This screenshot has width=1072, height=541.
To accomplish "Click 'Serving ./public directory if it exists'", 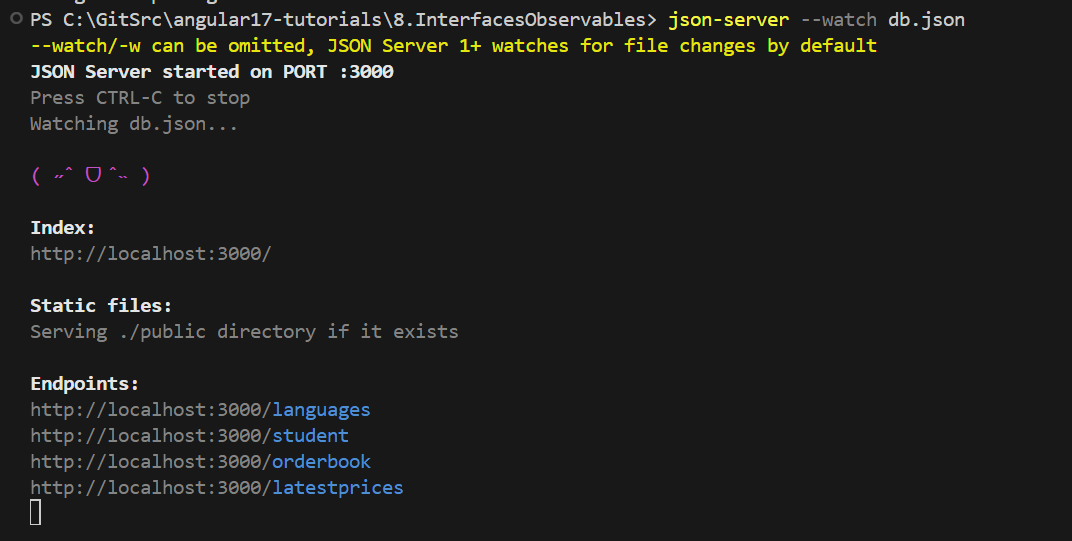I will point(244,332).
